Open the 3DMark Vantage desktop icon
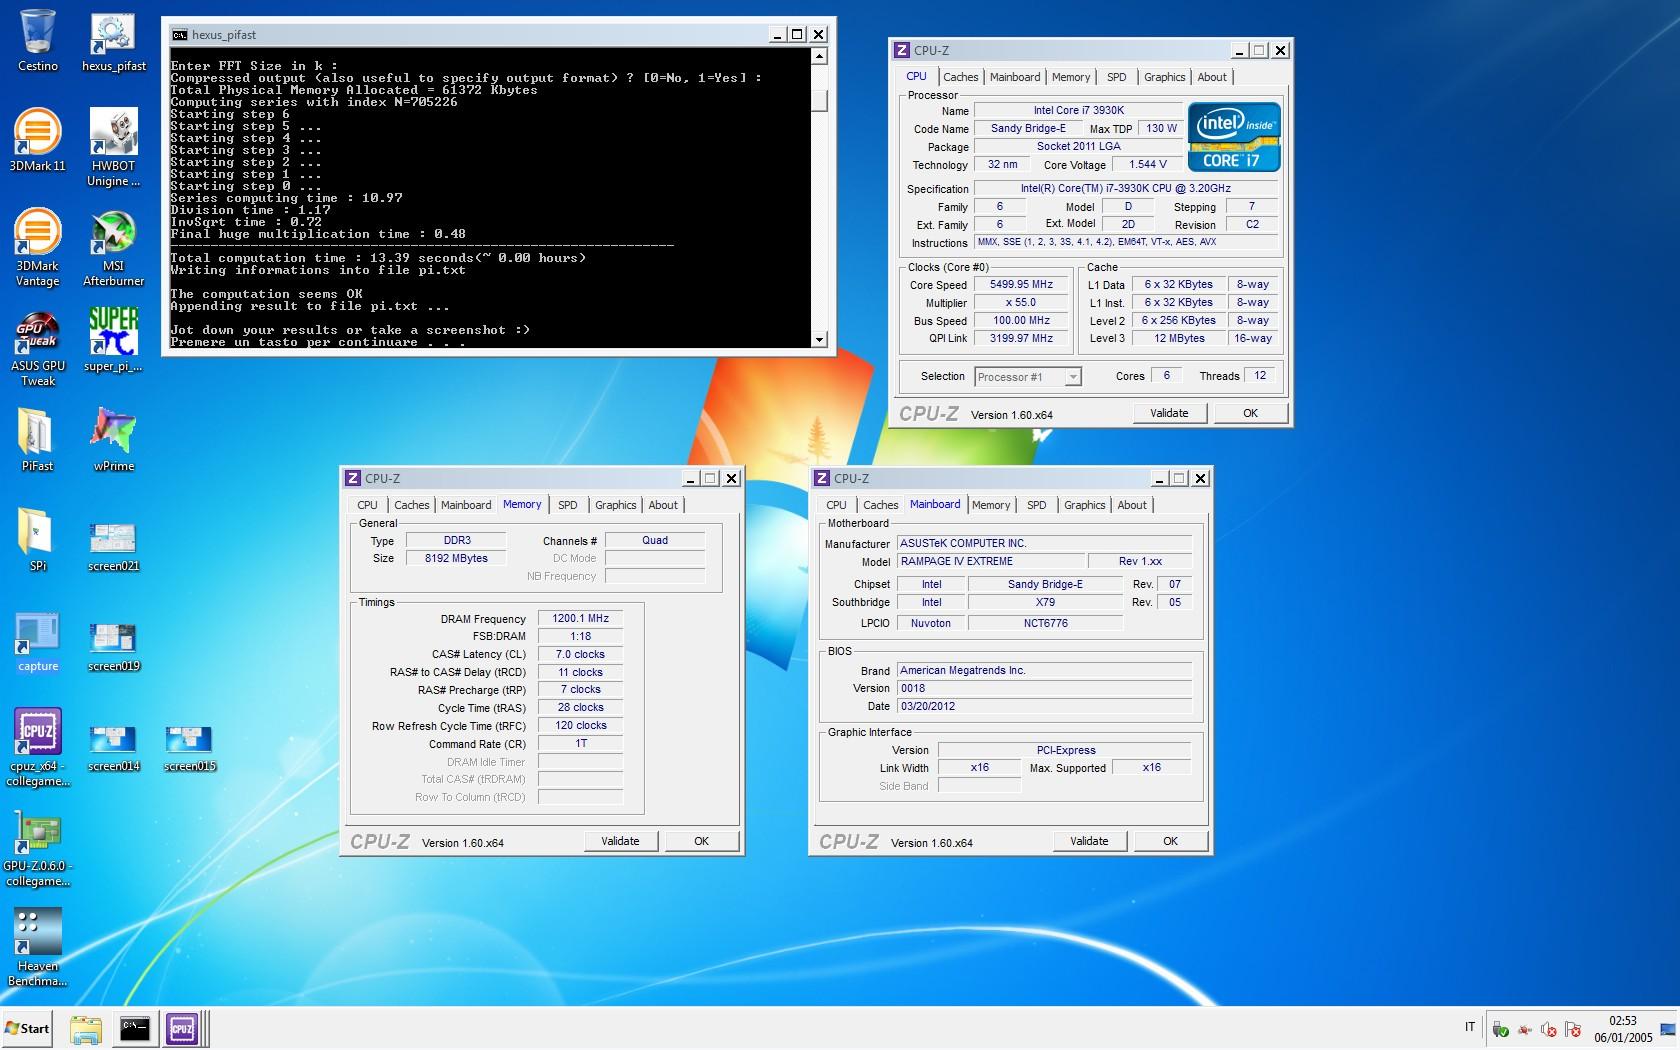 (38, 248)
